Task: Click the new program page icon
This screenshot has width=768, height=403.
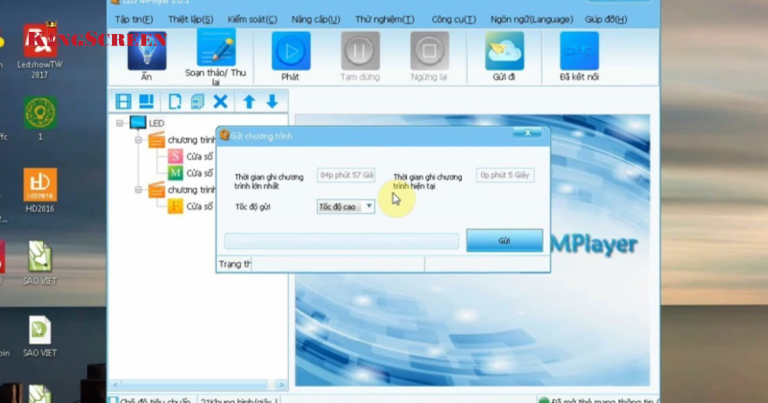Action: tap(175, 101)
